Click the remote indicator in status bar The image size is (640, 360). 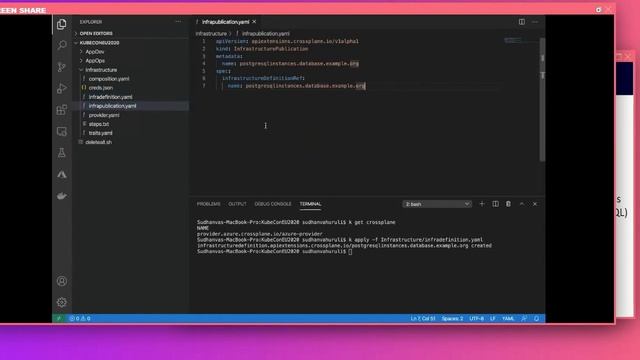pyautogui.click(x=59, y=318)
